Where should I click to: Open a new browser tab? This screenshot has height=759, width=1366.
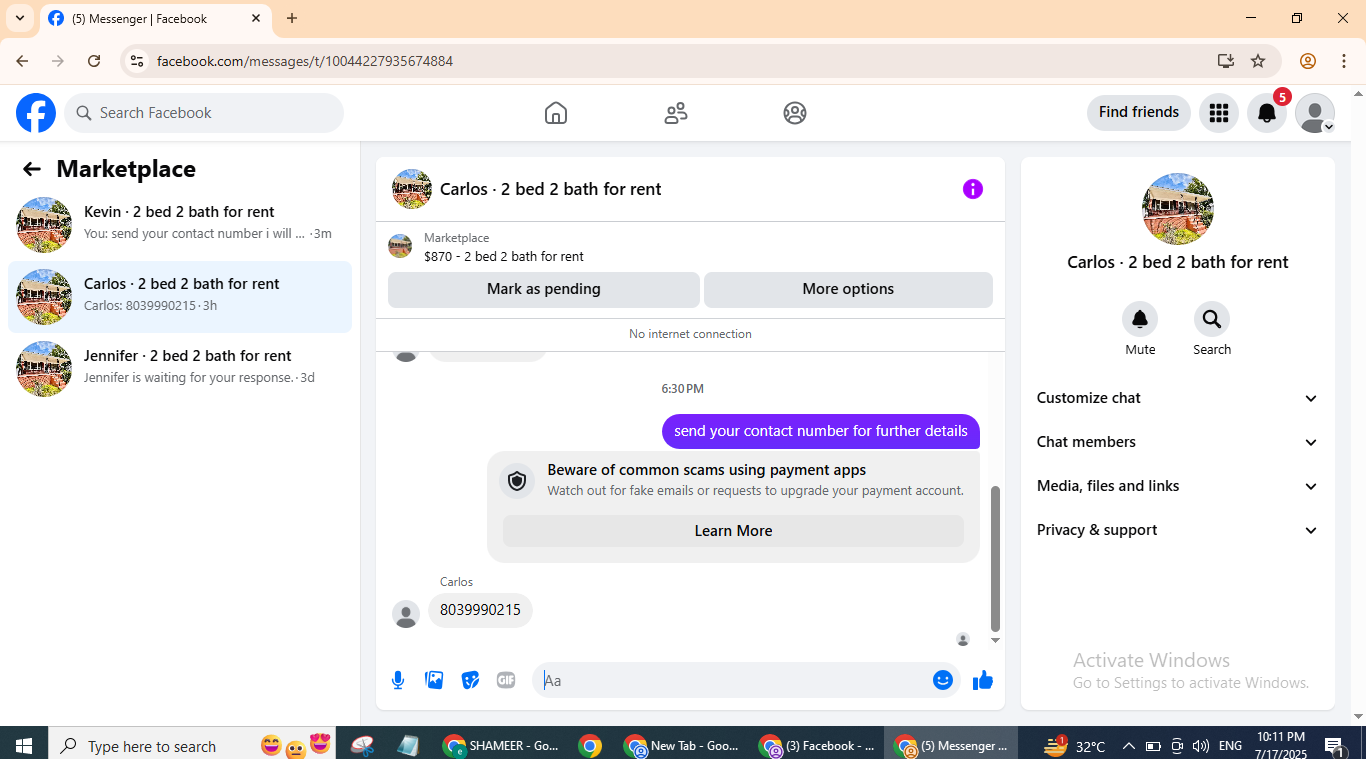292,18
